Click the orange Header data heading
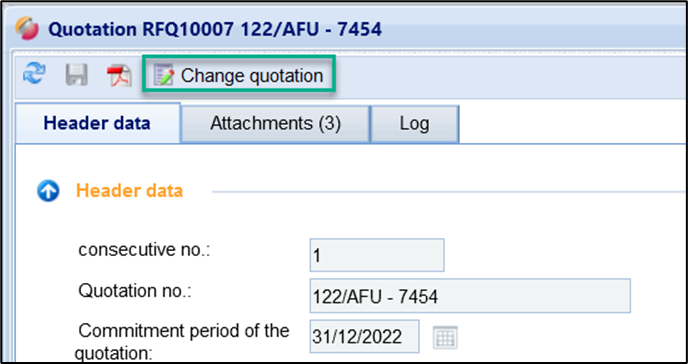This screenshot has width=688, height=364. (129, 191)
